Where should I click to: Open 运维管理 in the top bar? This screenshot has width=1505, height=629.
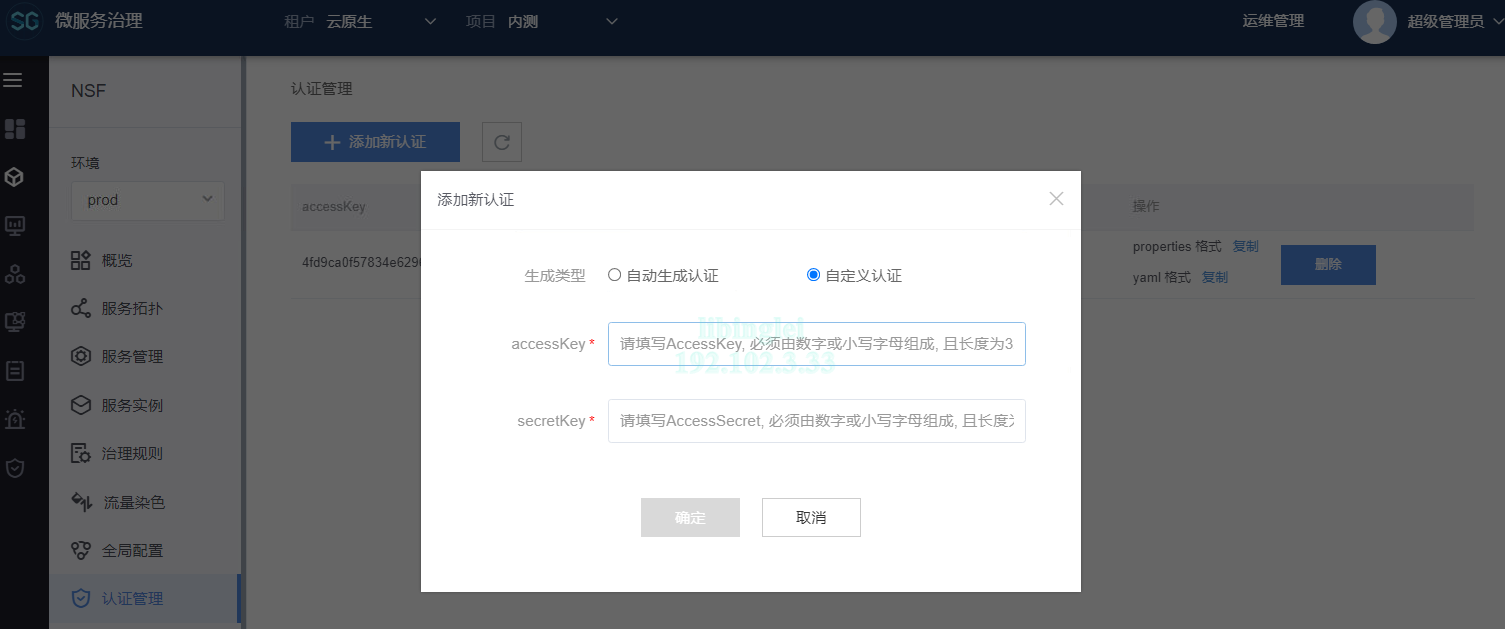pos(1273,21)
